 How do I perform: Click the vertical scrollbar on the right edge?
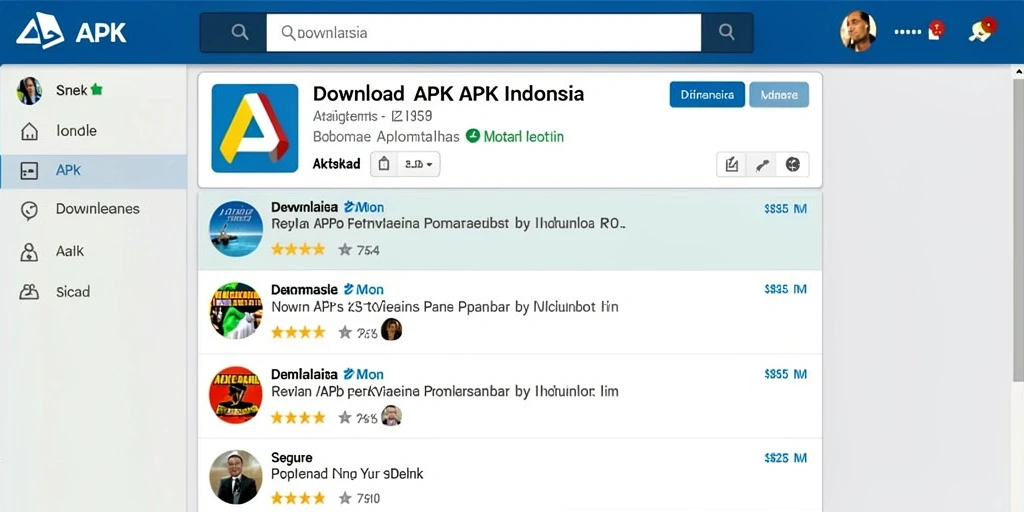[x=1019, y=230]
